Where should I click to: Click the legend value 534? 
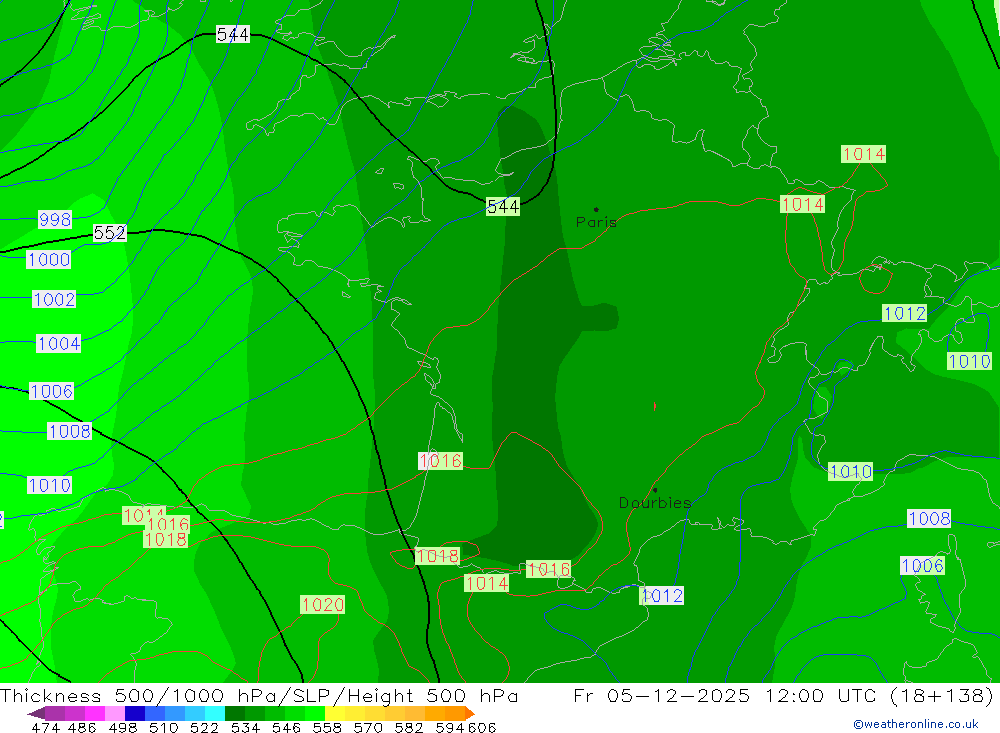click(245, 728)
